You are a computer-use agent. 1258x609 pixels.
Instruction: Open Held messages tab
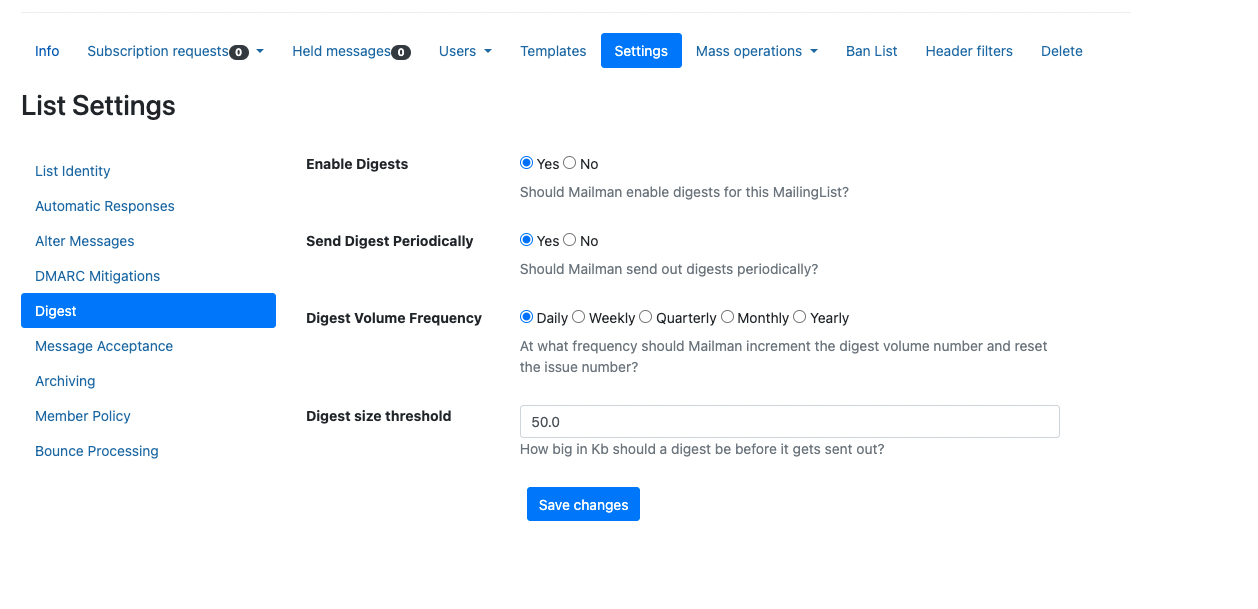point(351,51)
